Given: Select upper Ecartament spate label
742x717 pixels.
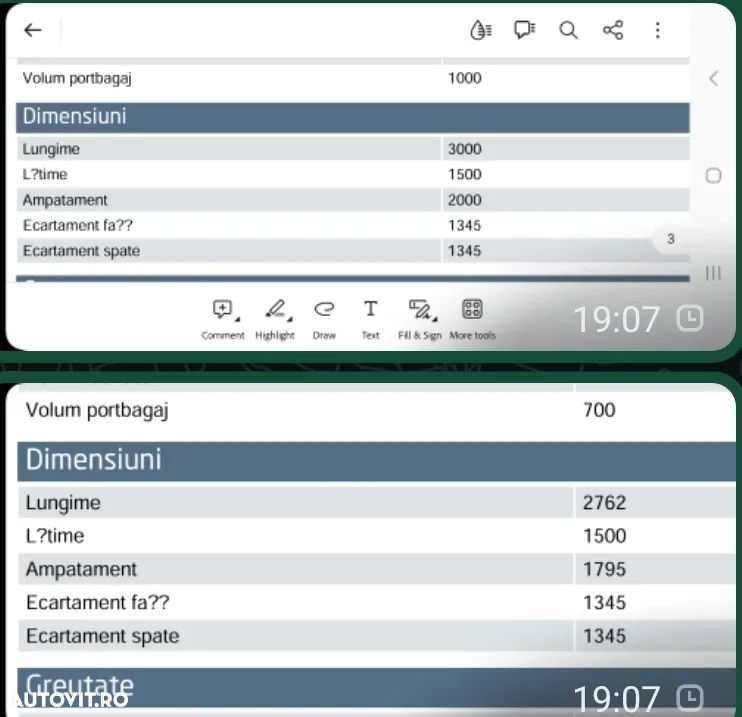Looking at the screenshot, I should point(81,251).
